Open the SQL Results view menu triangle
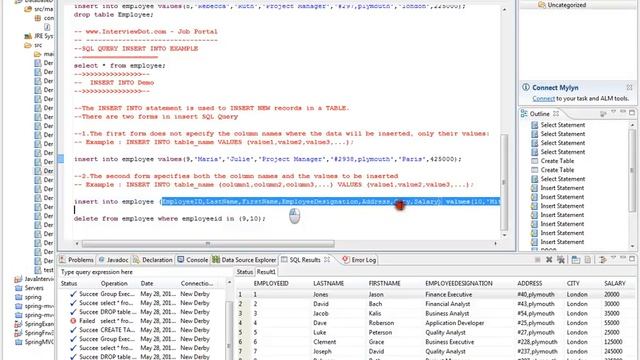 pos(613,258)
